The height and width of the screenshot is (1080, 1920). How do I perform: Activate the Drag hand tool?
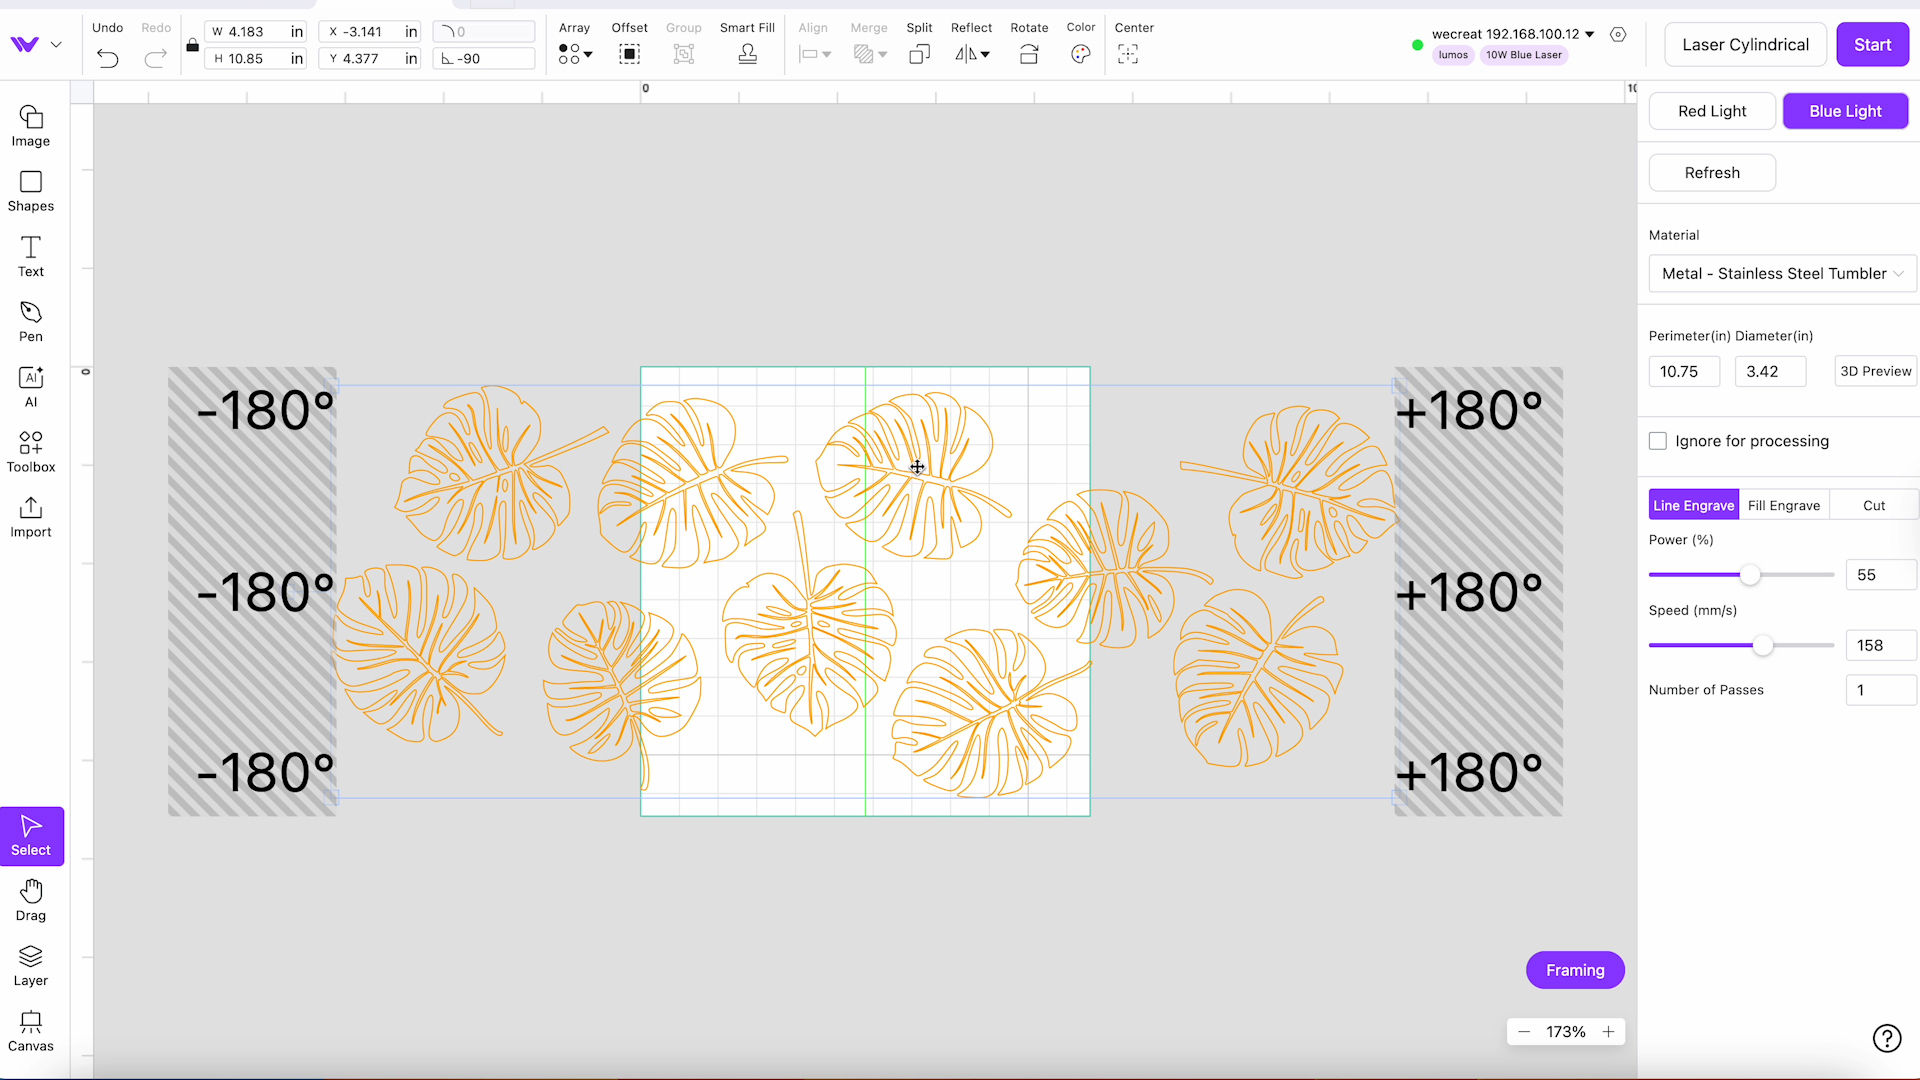[x=30, y=900]
